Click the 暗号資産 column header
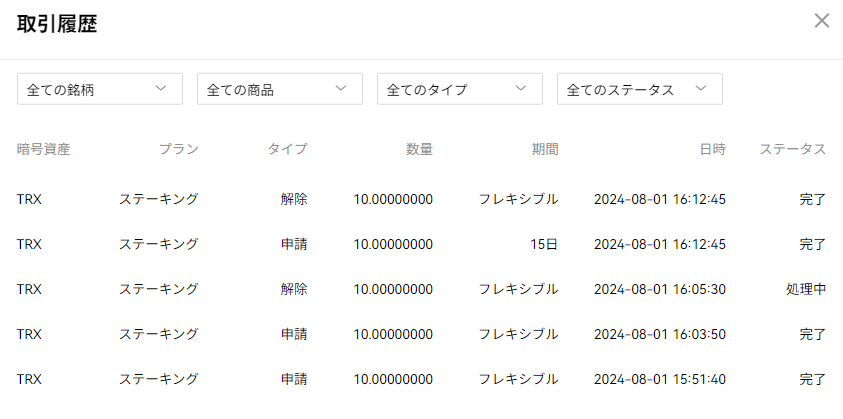 [44, 150]
